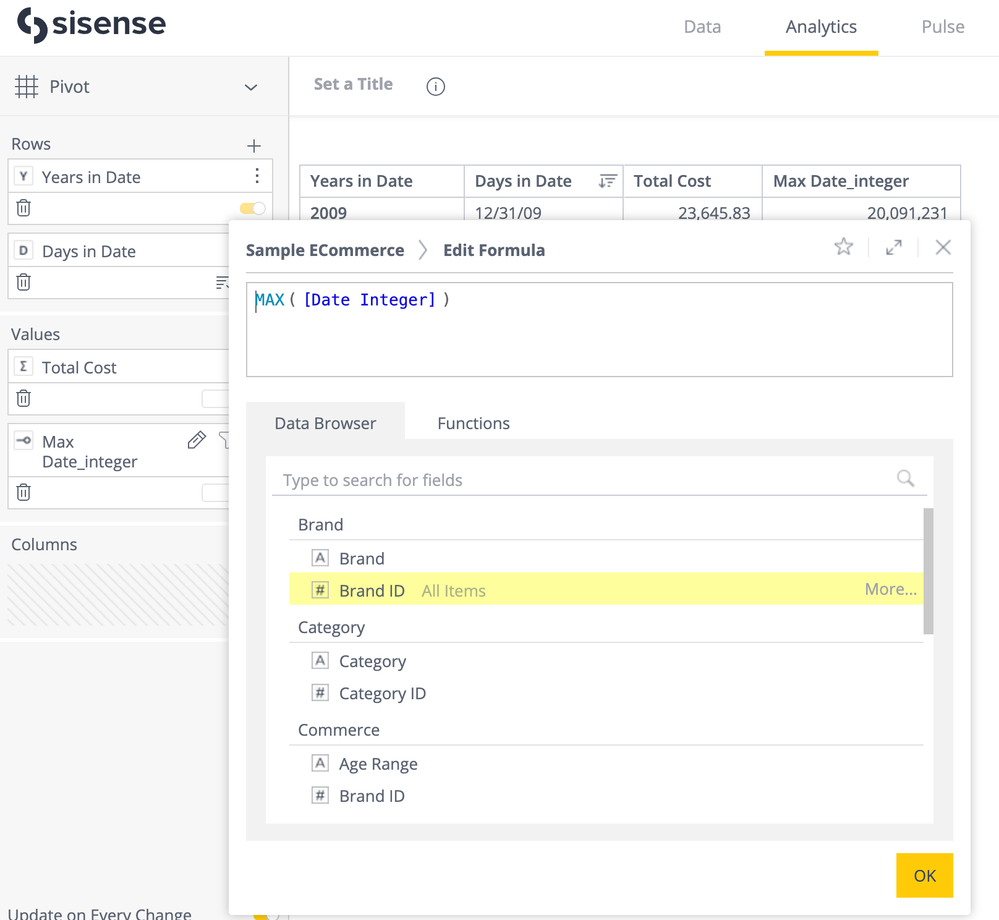Expand the formula editor to full size
This screenshot has width=999, height=920.
tap(894, 247)
